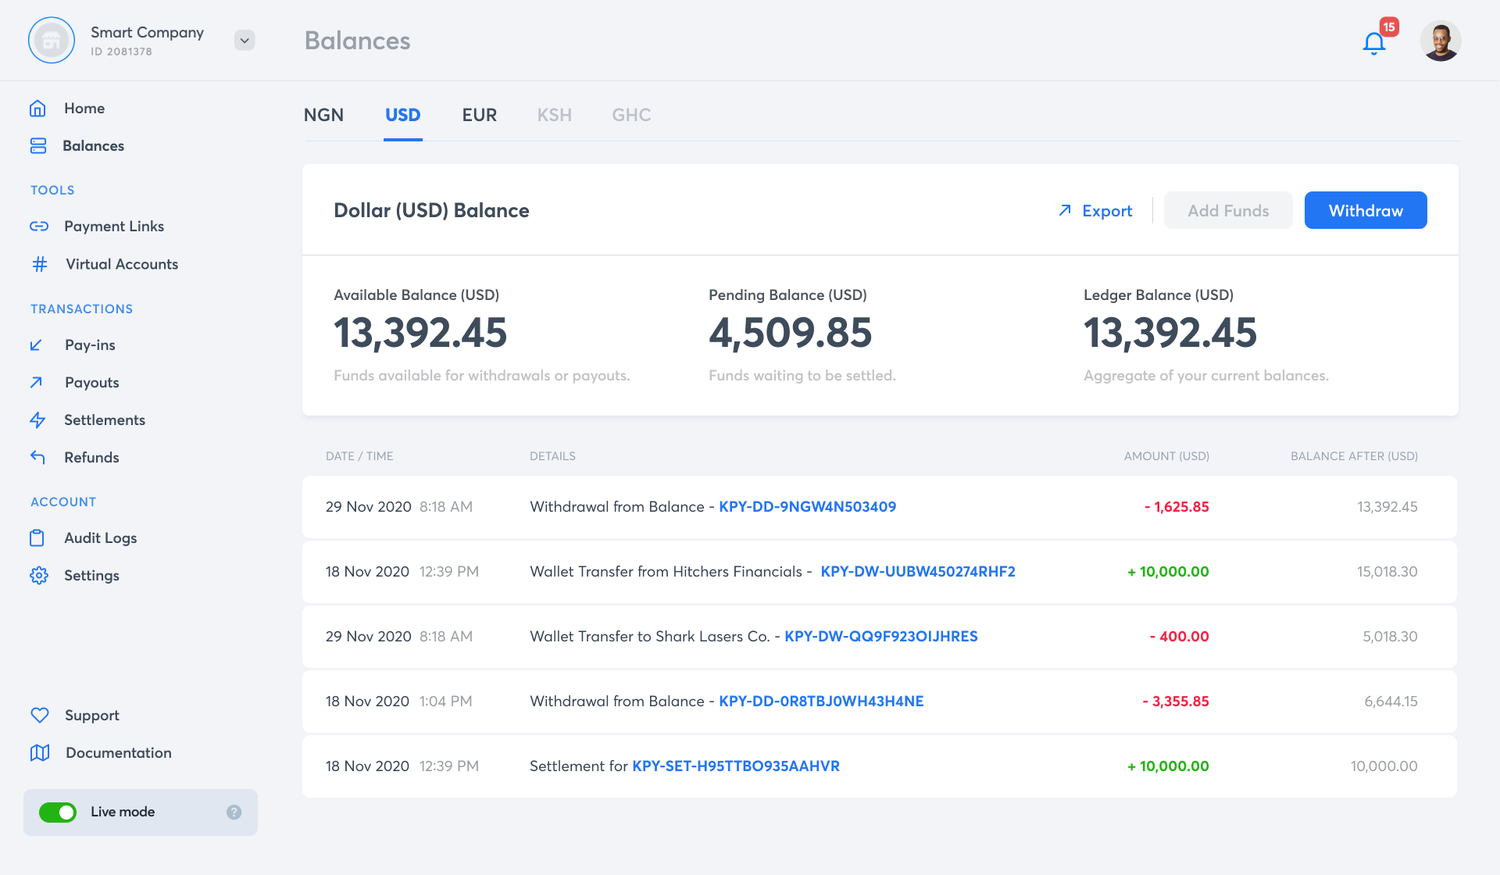The width and height of the screenshot is (1500, 875).
Task: Open reference KPY-DD-0R8TBJ0WH43H4NE
Action: 821,701
